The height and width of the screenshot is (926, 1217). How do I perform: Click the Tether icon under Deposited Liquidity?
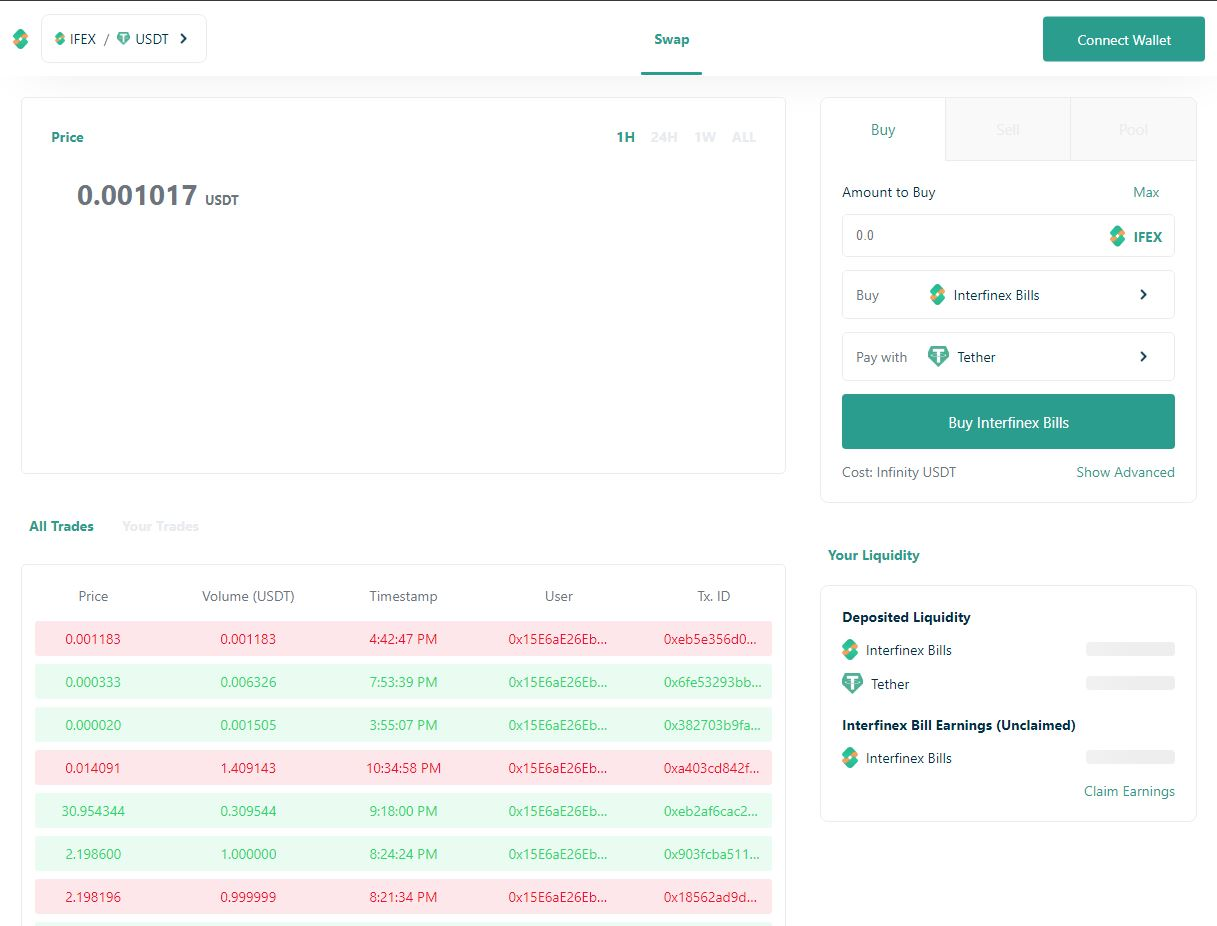pos(852,684)
